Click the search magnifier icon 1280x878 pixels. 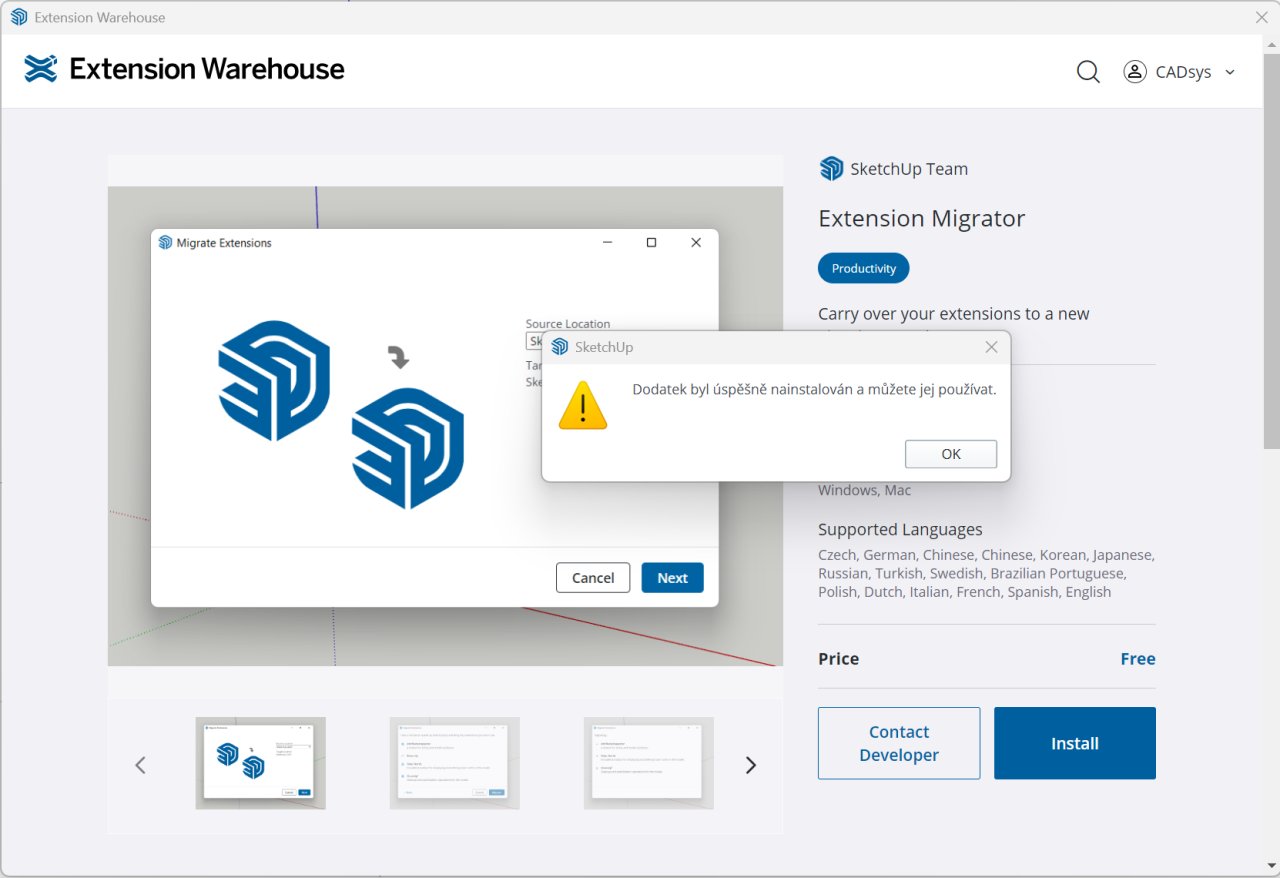(x=1088, y=72)
